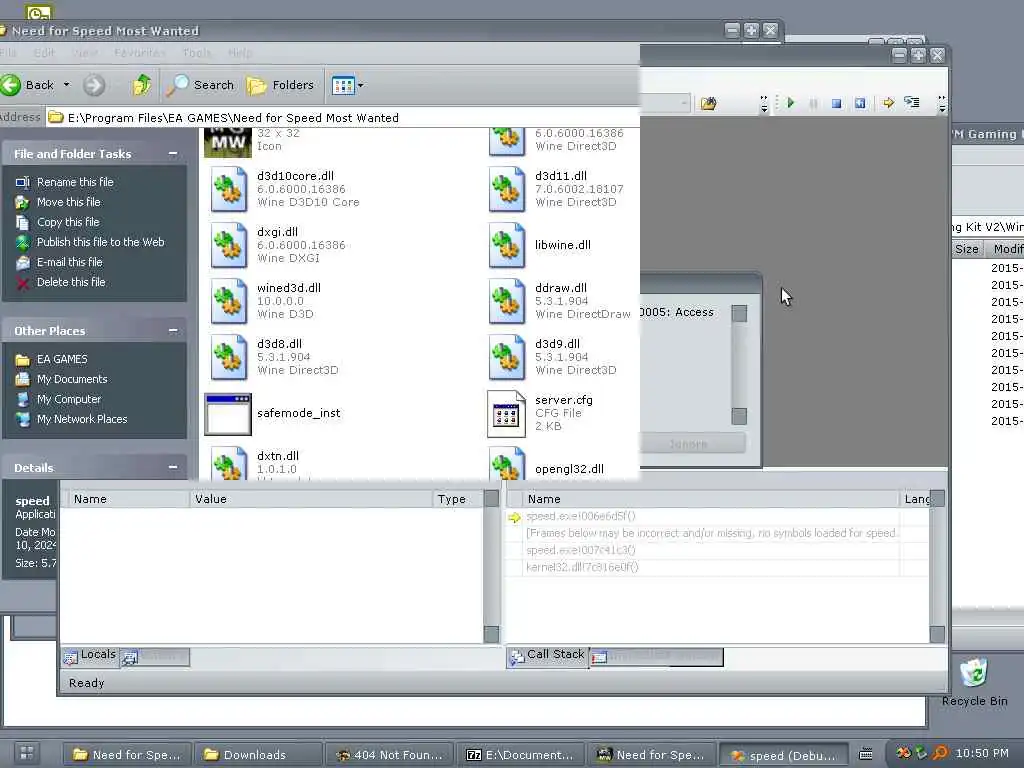Click the debugger Continue (green play) button
The width and height of the screenshot is (1024, 768).
point(791,103)
